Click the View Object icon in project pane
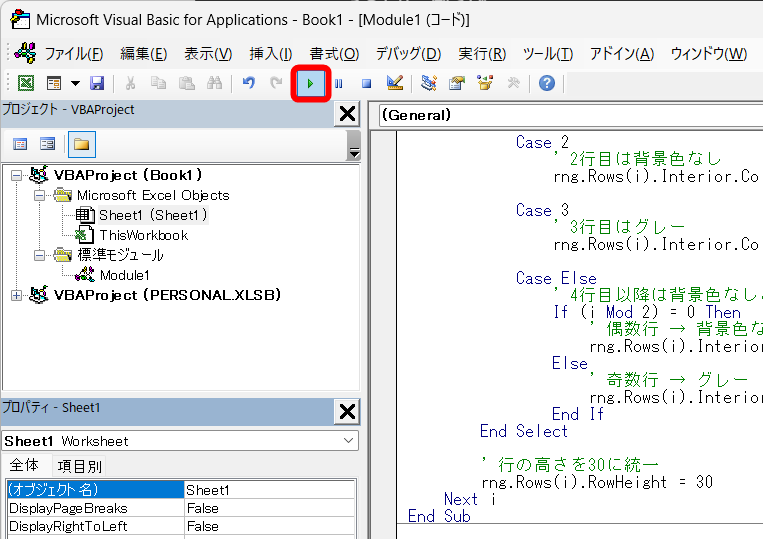The image size is (763, 539). 47,144
